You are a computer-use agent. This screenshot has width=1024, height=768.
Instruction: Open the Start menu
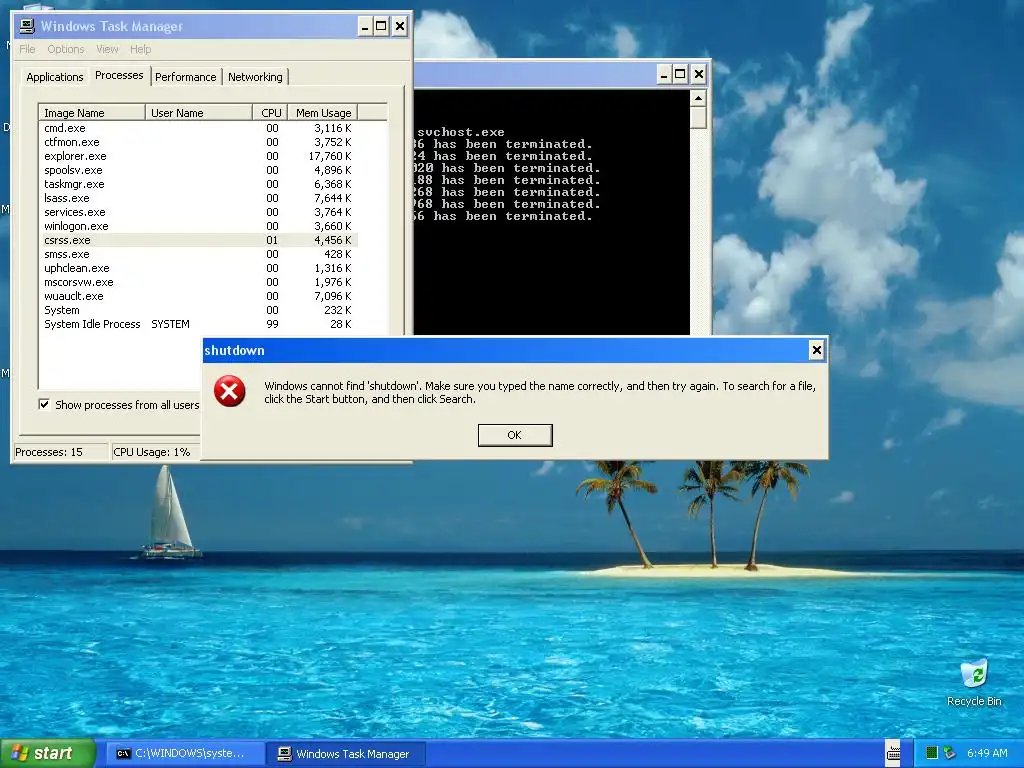pyautogui.click(x=48, y=753)
